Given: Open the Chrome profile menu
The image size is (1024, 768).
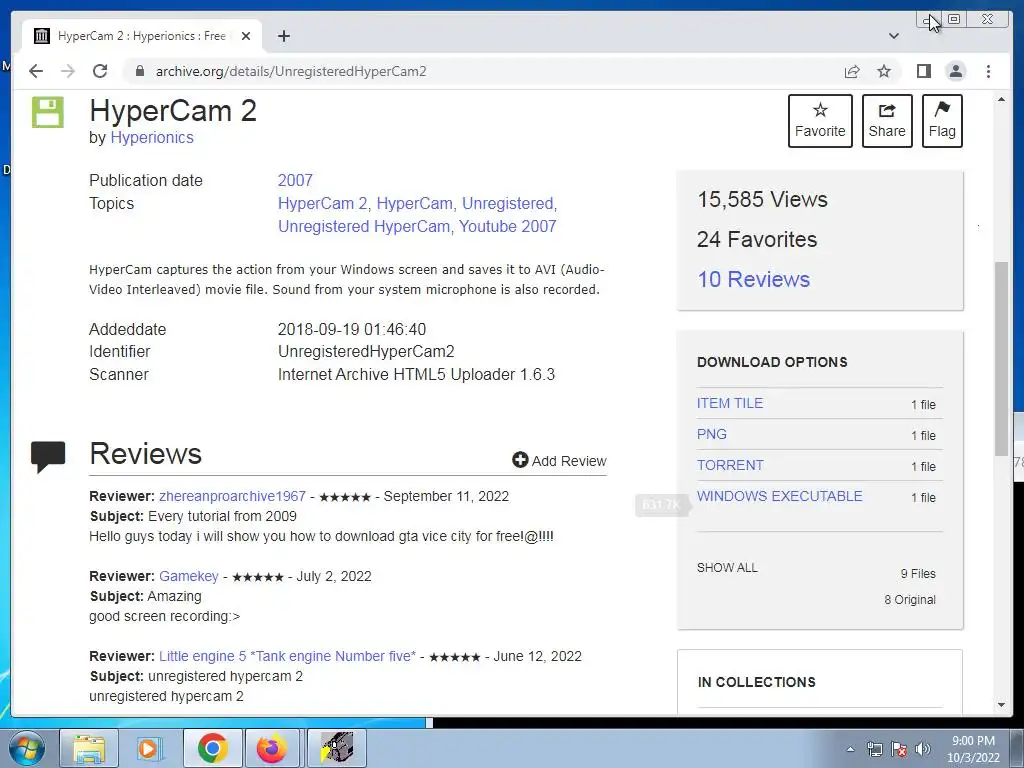Looking at the screenshot, I should click(955, 71).
